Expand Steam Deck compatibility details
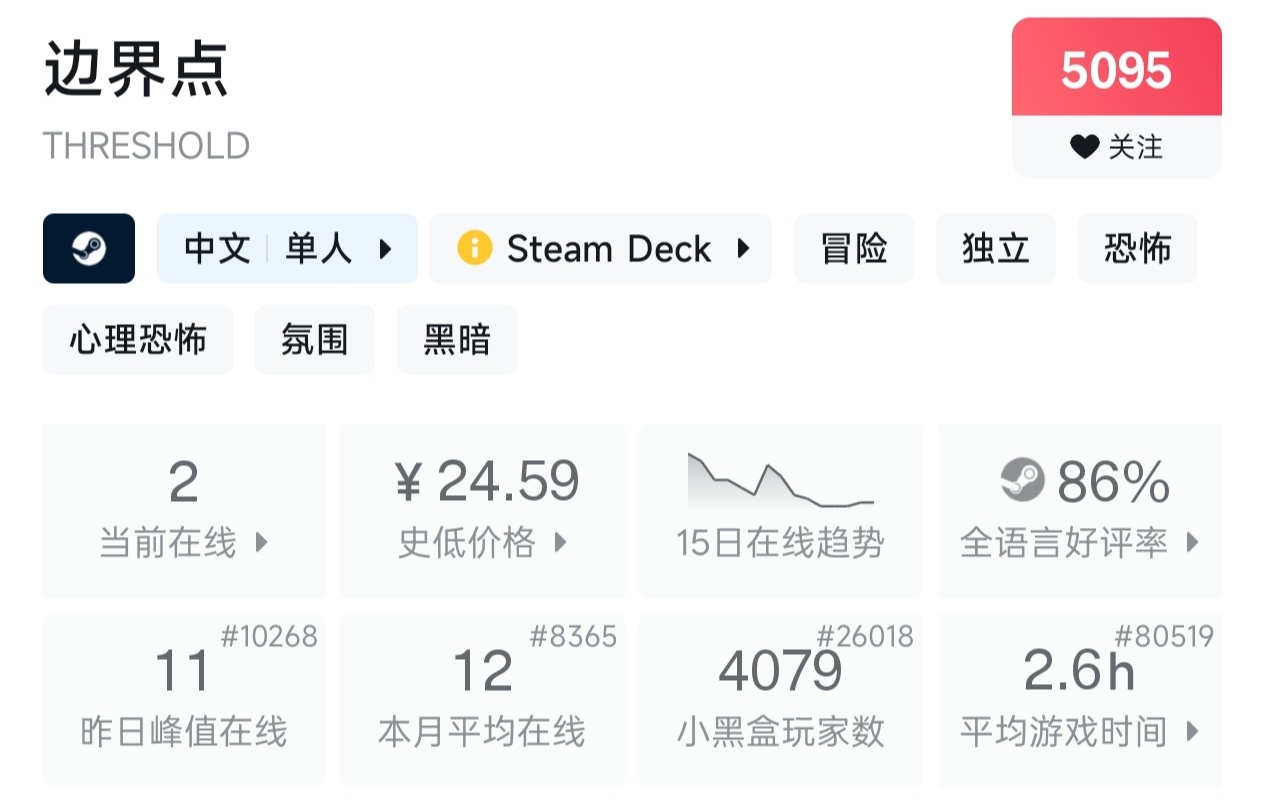This screenshot has width=1264, height=804. 743,248
